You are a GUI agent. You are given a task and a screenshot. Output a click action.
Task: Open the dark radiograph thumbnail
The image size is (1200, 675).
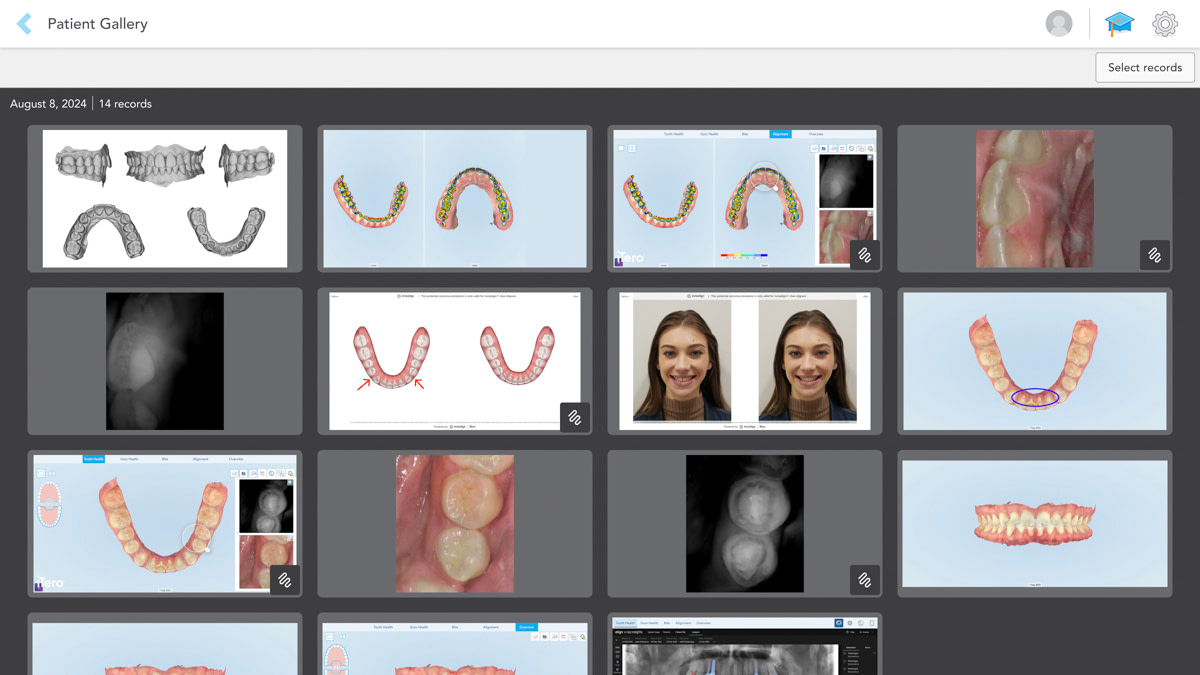pyautogui.click(x=164, y=361)
